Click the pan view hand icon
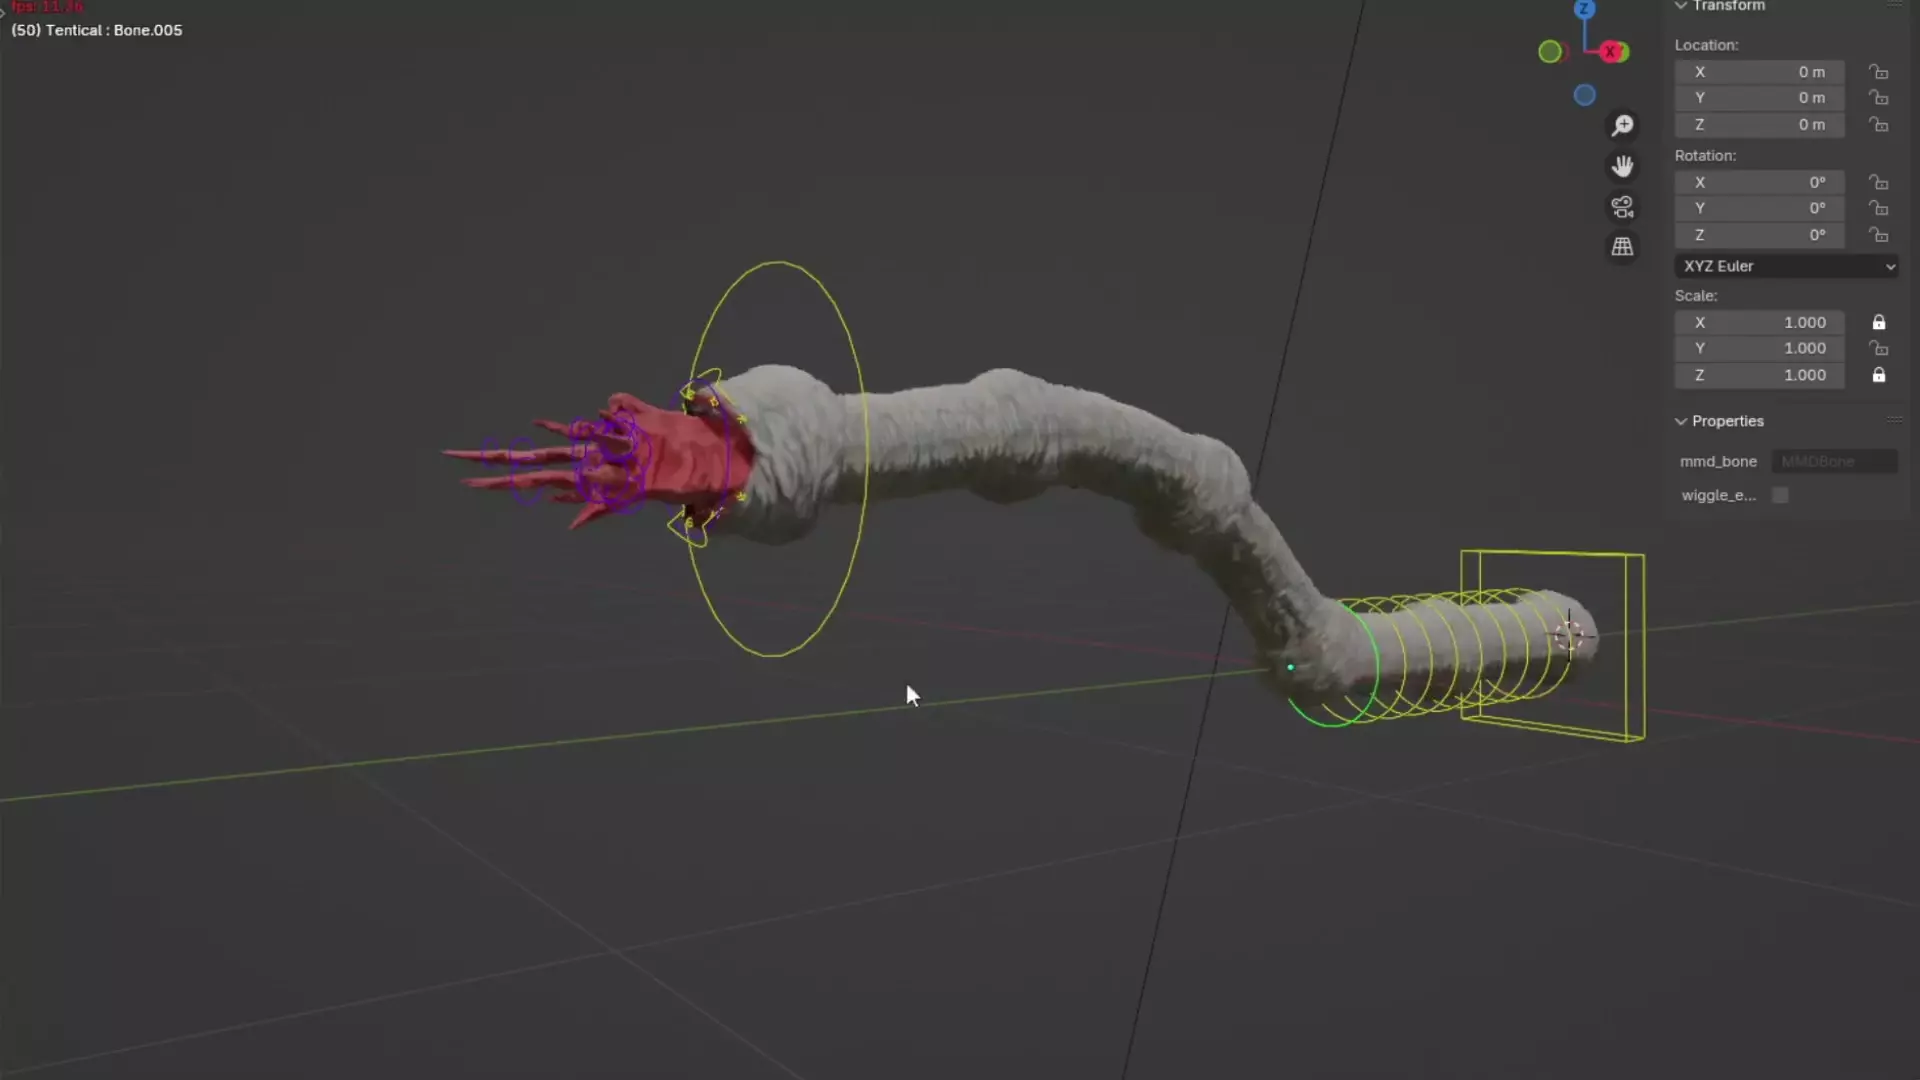This screenshot has width=1920, height=1080. pos(1622,166)
